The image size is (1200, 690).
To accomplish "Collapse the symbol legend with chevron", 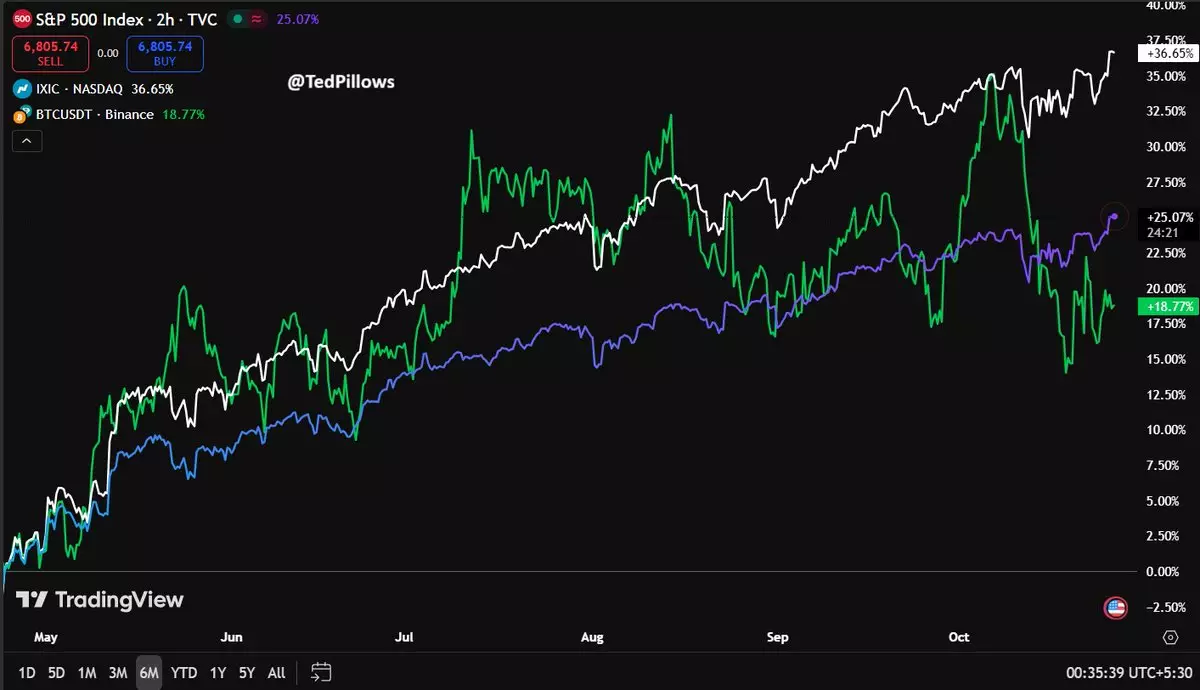I will tap(27, 142).
